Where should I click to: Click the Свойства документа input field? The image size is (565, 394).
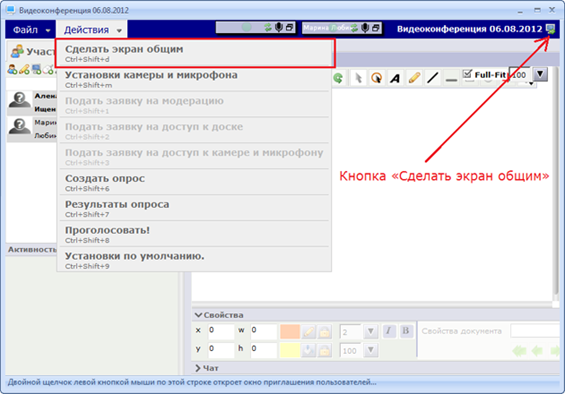pyautogui.click(x=535, y=331)
